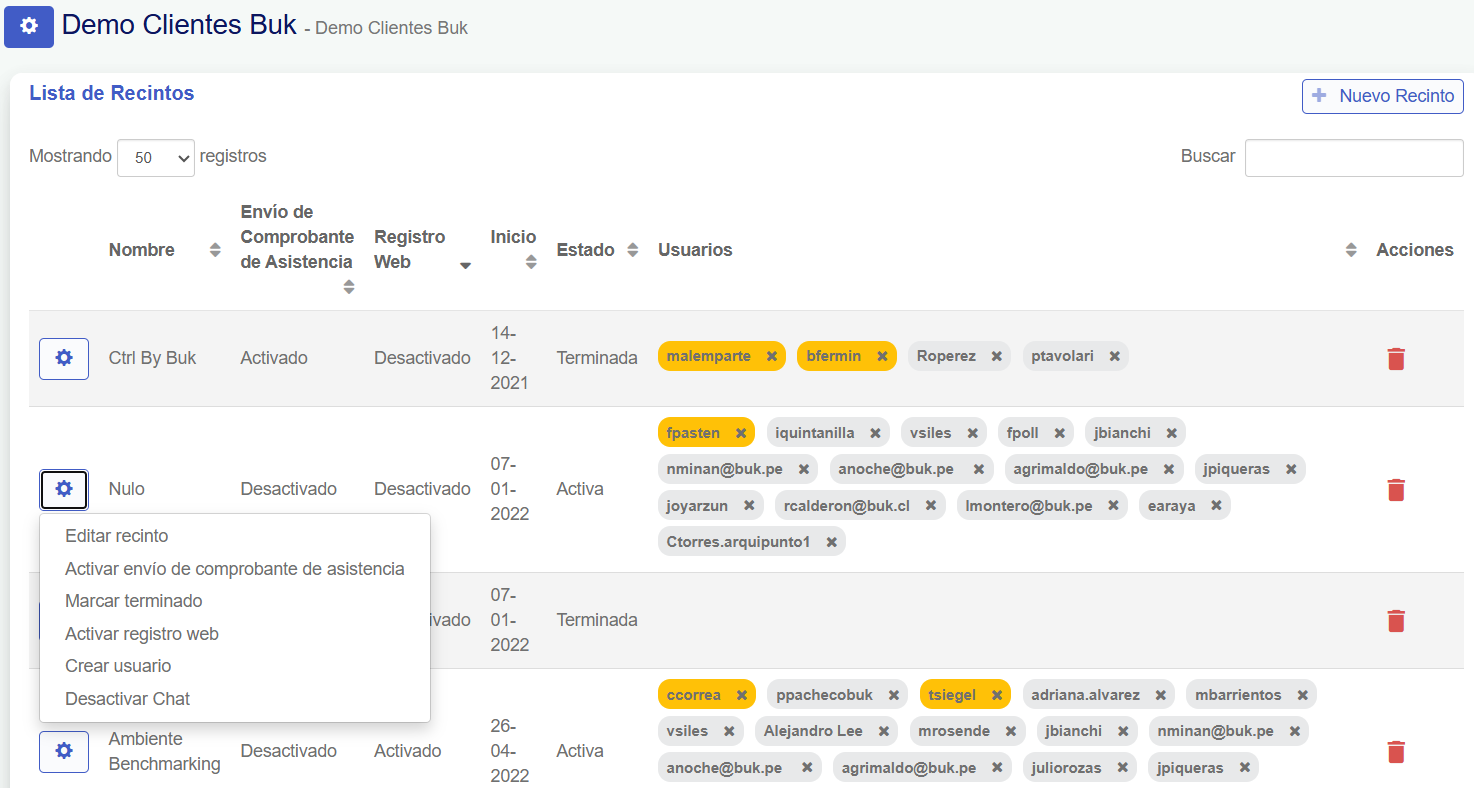This screenshot has height=788, width=1474.
Task: Click Crear usuario in the dropdown menu
Action: (x=118, y=666)
